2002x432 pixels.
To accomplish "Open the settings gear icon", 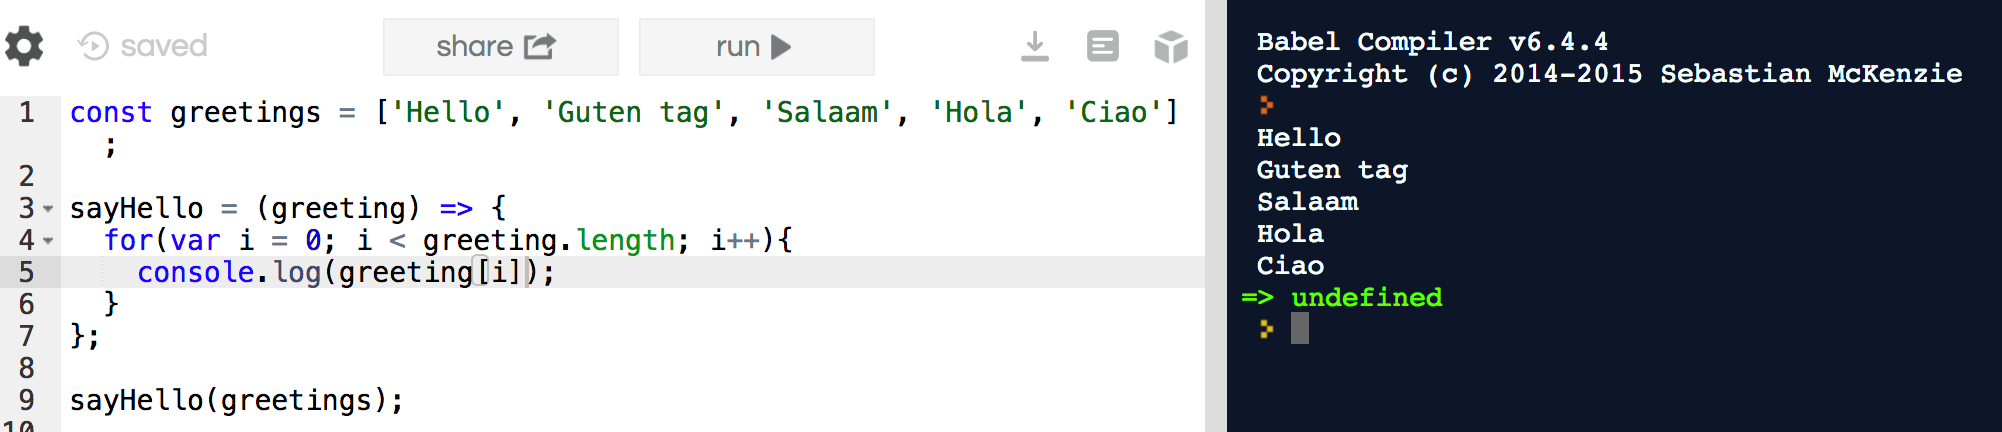I will pos(24,46).
